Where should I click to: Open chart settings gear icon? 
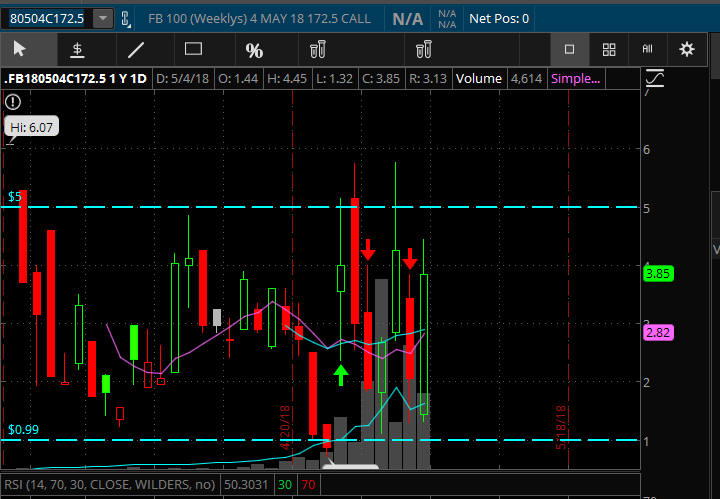(x=687, y=49)
